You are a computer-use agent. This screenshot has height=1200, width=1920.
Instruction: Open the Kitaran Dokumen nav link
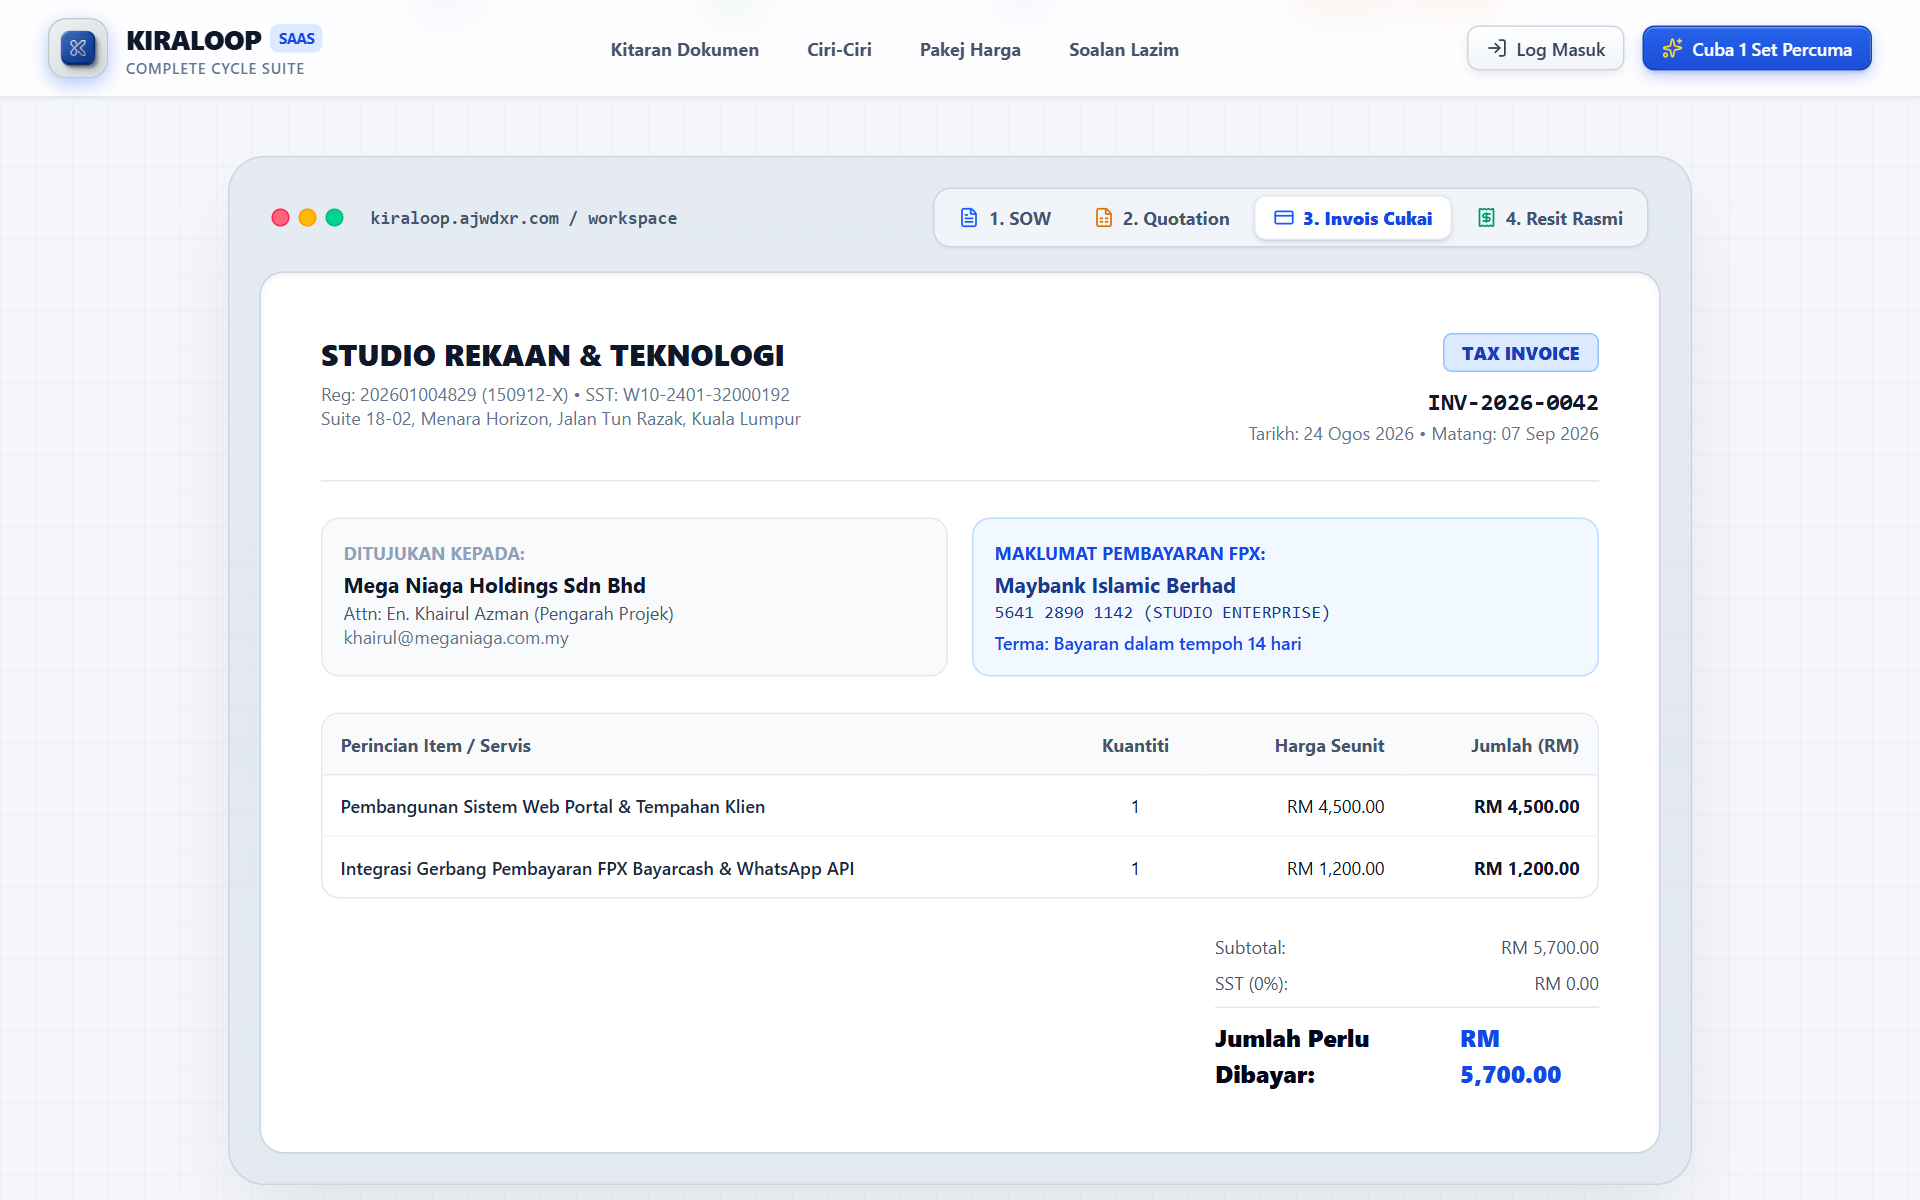click(685, 49)
